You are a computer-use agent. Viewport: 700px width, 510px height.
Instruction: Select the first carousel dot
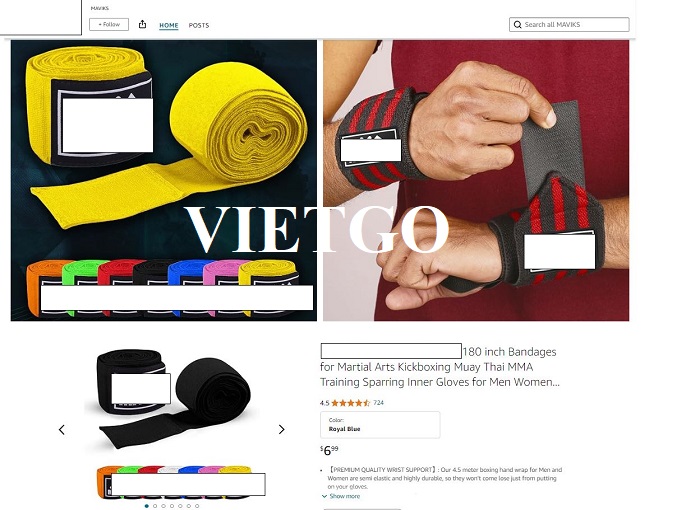[146, 506]
